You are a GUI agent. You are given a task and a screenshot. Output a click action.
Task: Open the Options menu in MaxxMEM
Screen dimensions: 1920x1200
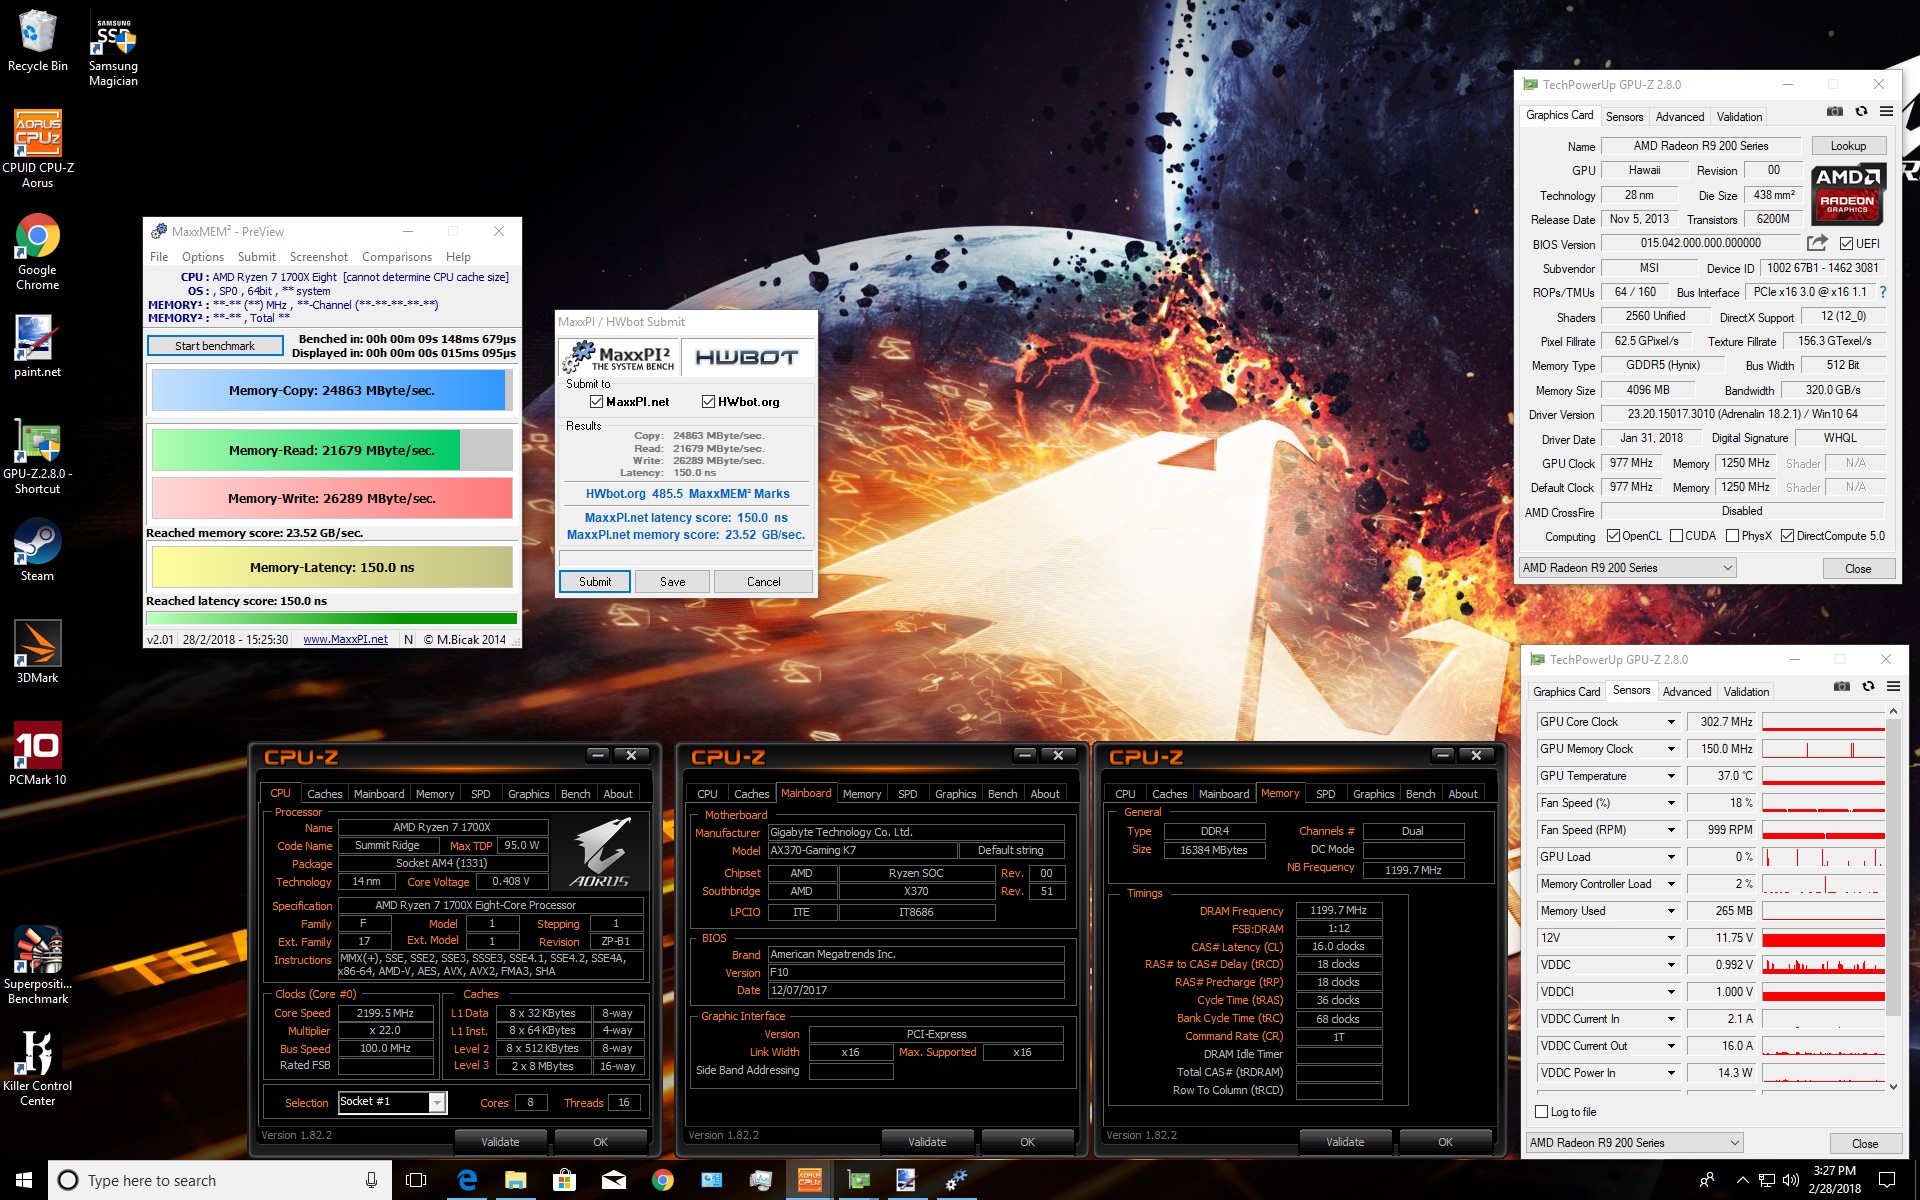click(x=202, y=257)
